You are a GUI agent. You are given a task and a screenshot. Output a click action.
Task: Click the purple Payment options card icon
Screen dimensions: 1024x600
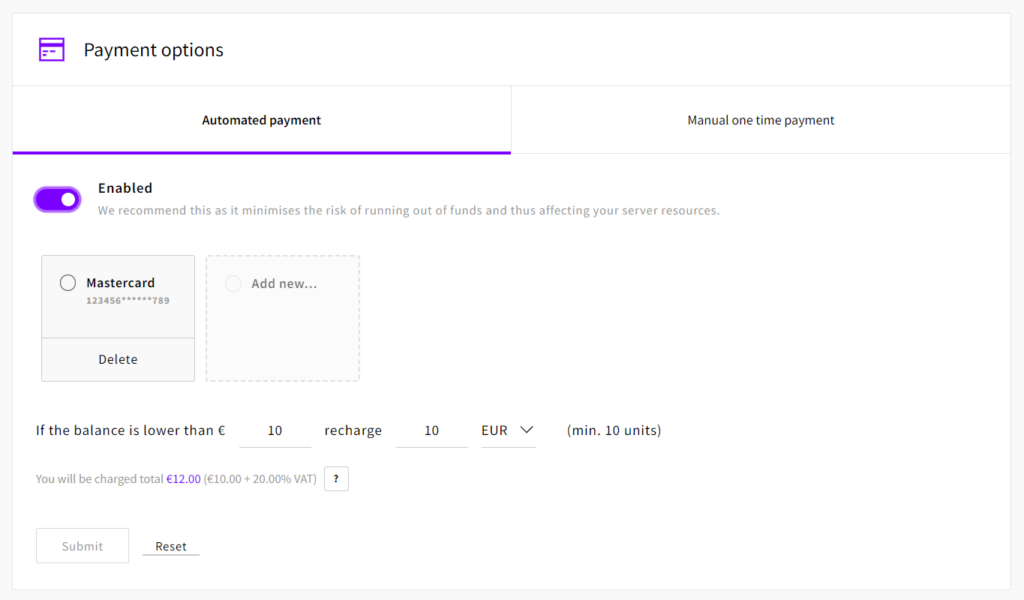point(51,50)
